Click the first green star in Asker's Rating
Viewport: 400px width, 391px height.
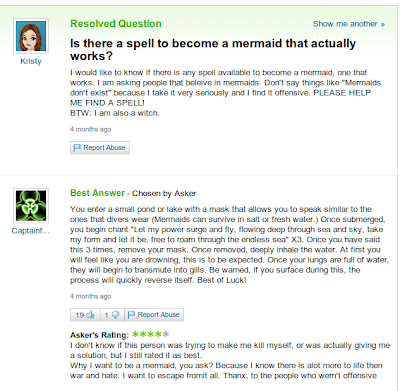pyautogui.click(x=135, y=334)
